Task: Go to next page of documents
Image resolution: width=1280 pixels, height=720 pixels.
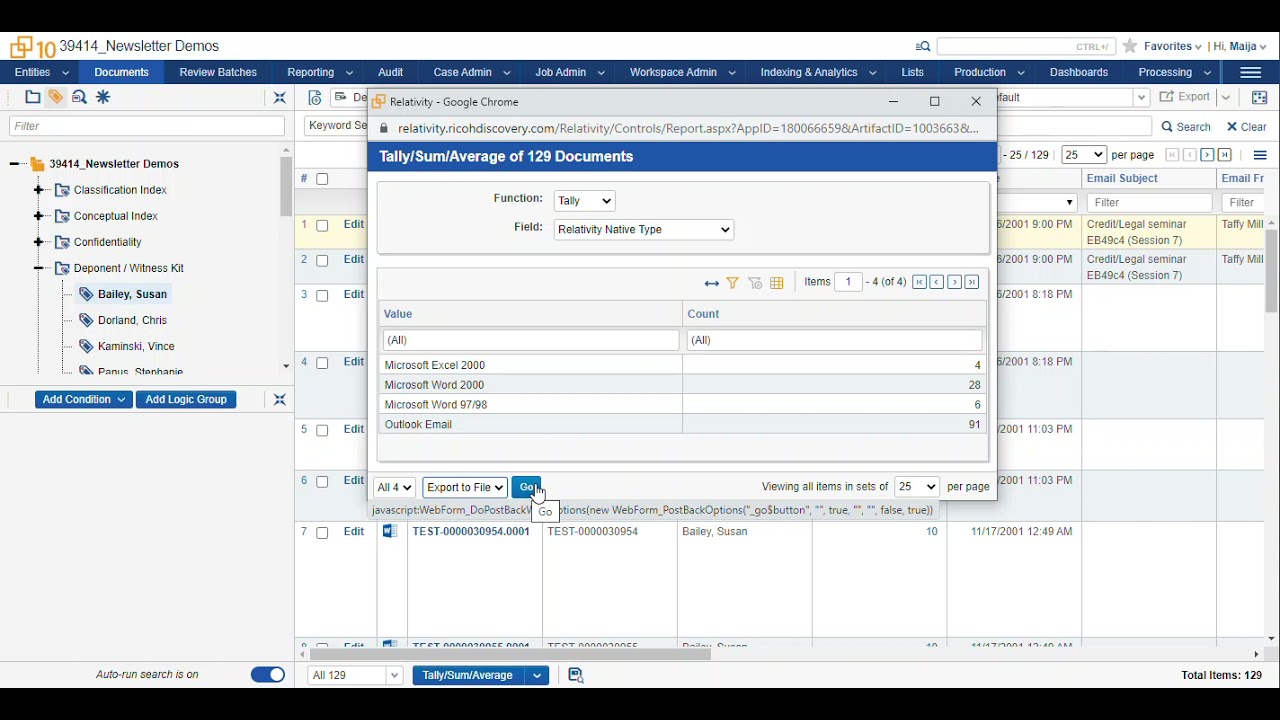Action: coord(1207,155)
